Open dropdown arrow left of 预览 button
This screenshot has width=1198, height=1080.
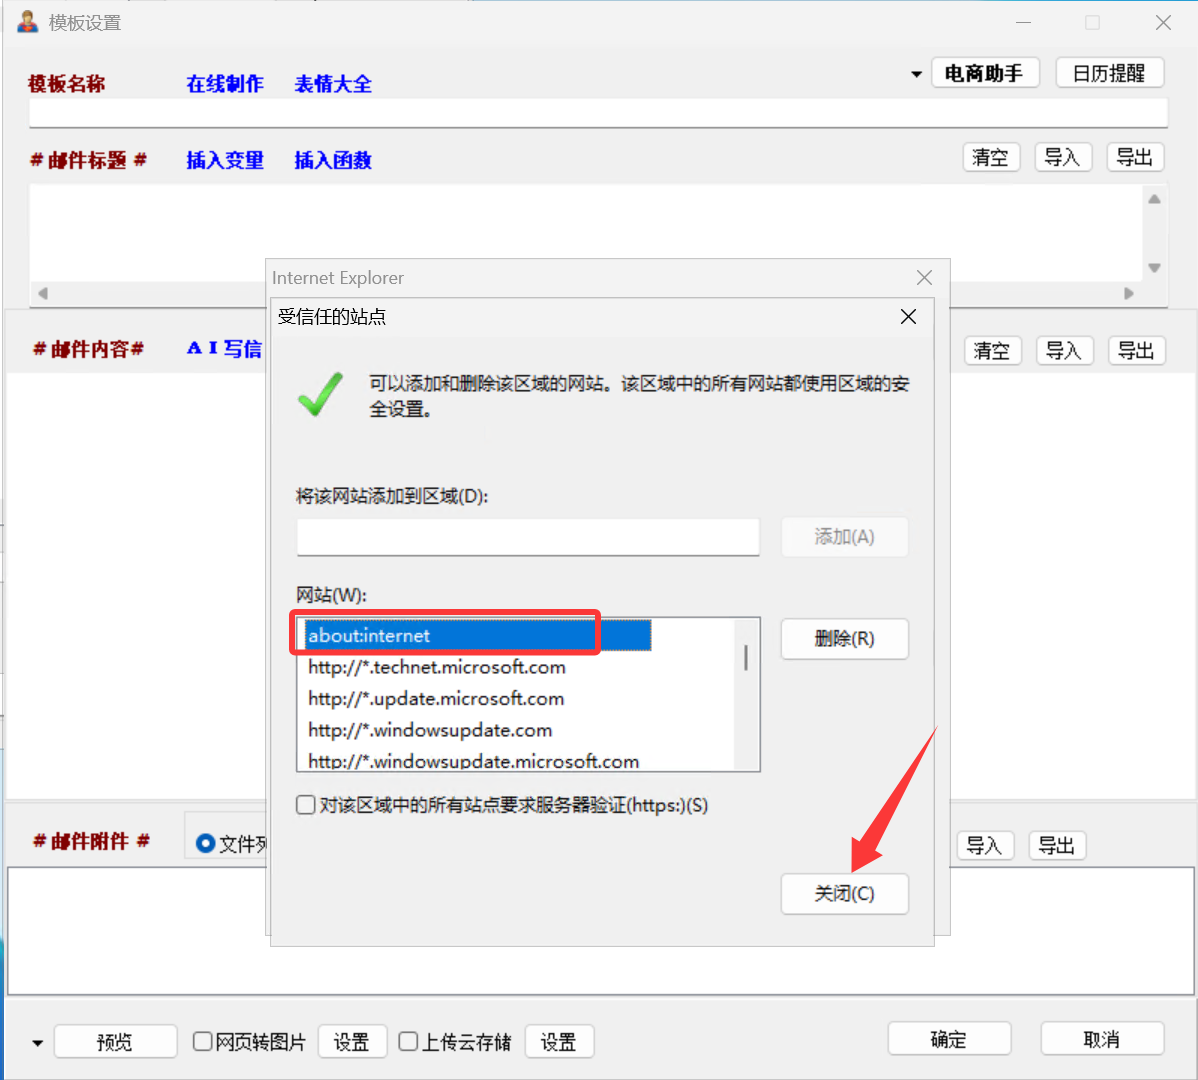(x=37, y=1043)
